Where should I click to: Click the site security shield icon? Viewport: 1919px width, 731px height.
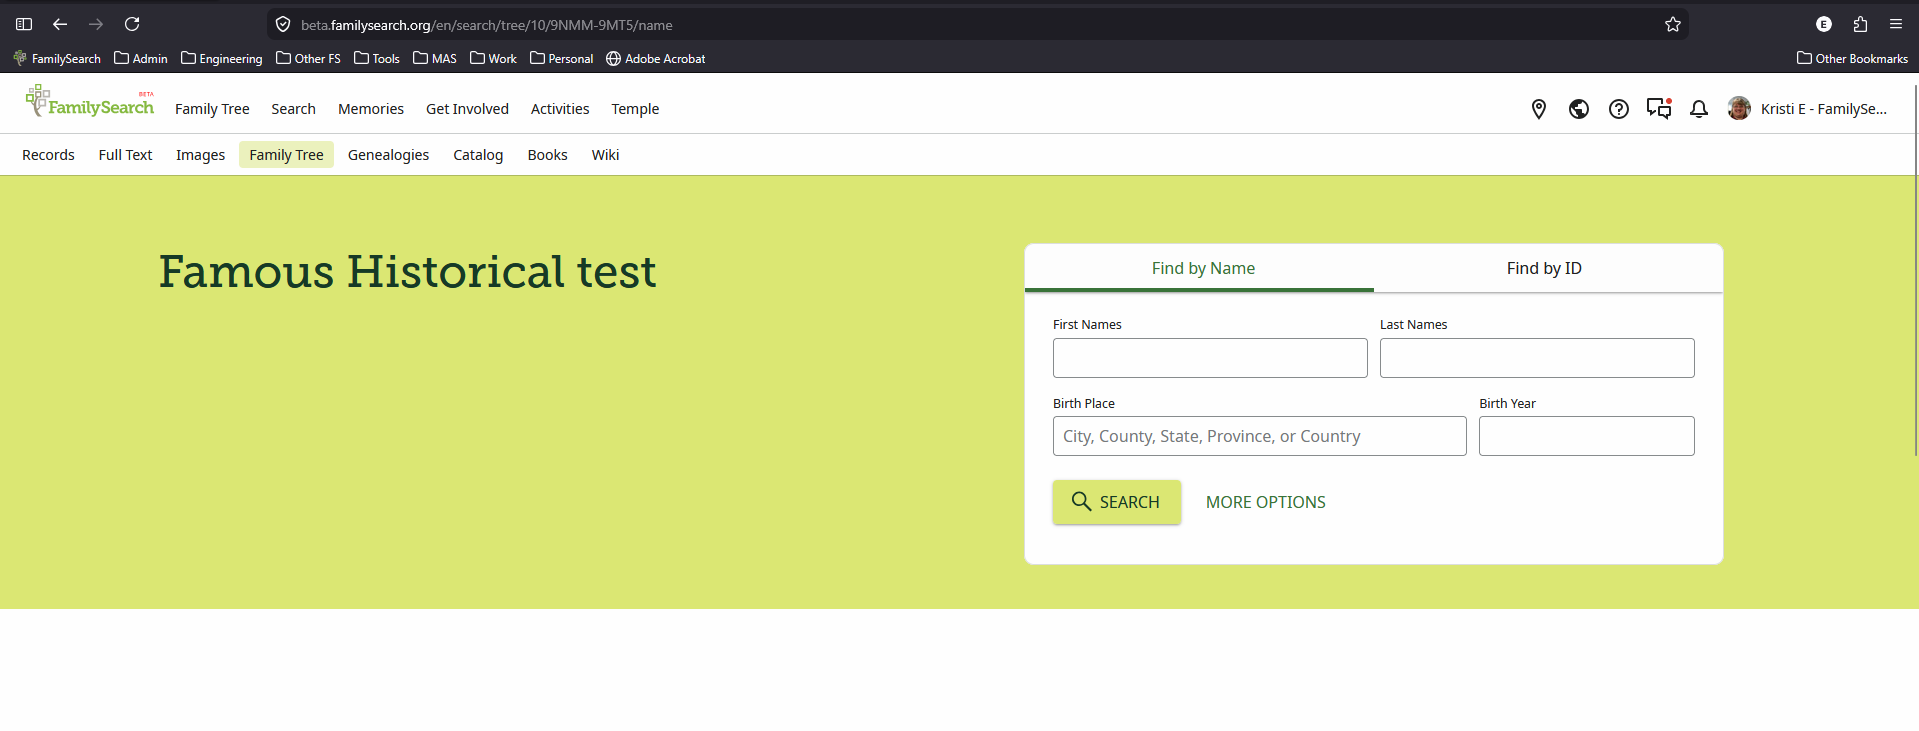pos(283,24)
